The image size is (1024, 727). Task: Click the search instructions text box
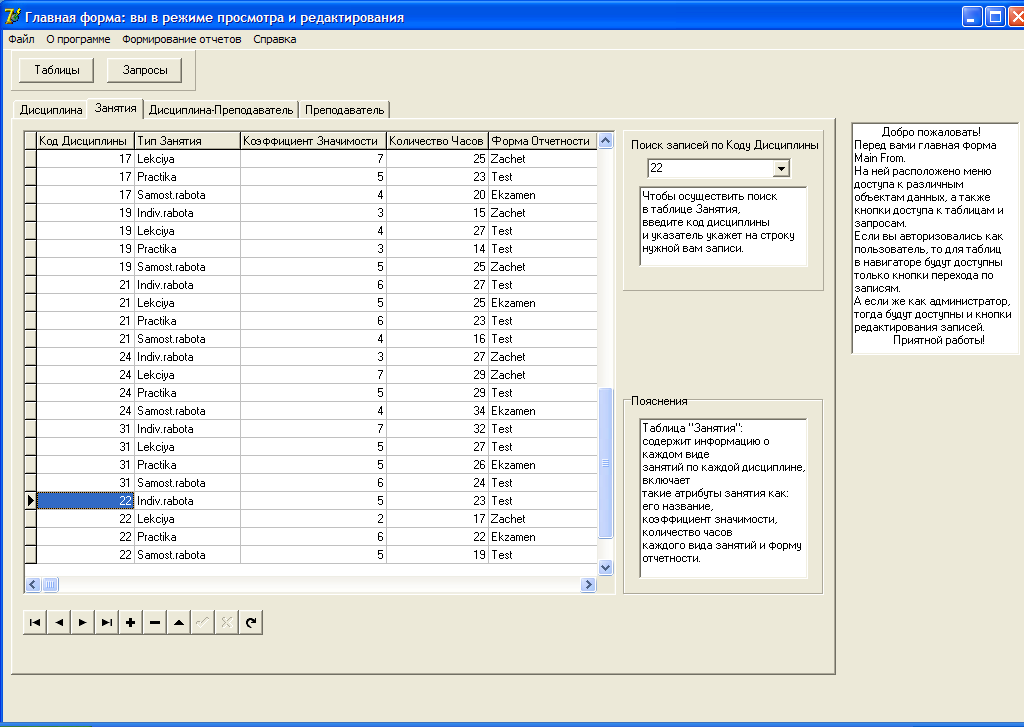tap(724, 227)
